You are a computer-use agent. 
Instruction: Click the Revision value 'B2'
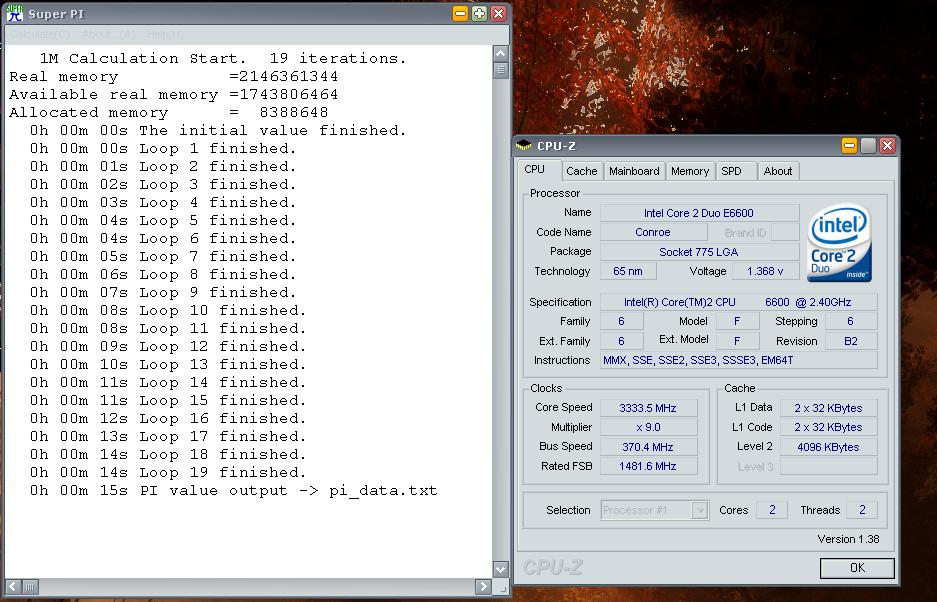click(x=851, y=341)
